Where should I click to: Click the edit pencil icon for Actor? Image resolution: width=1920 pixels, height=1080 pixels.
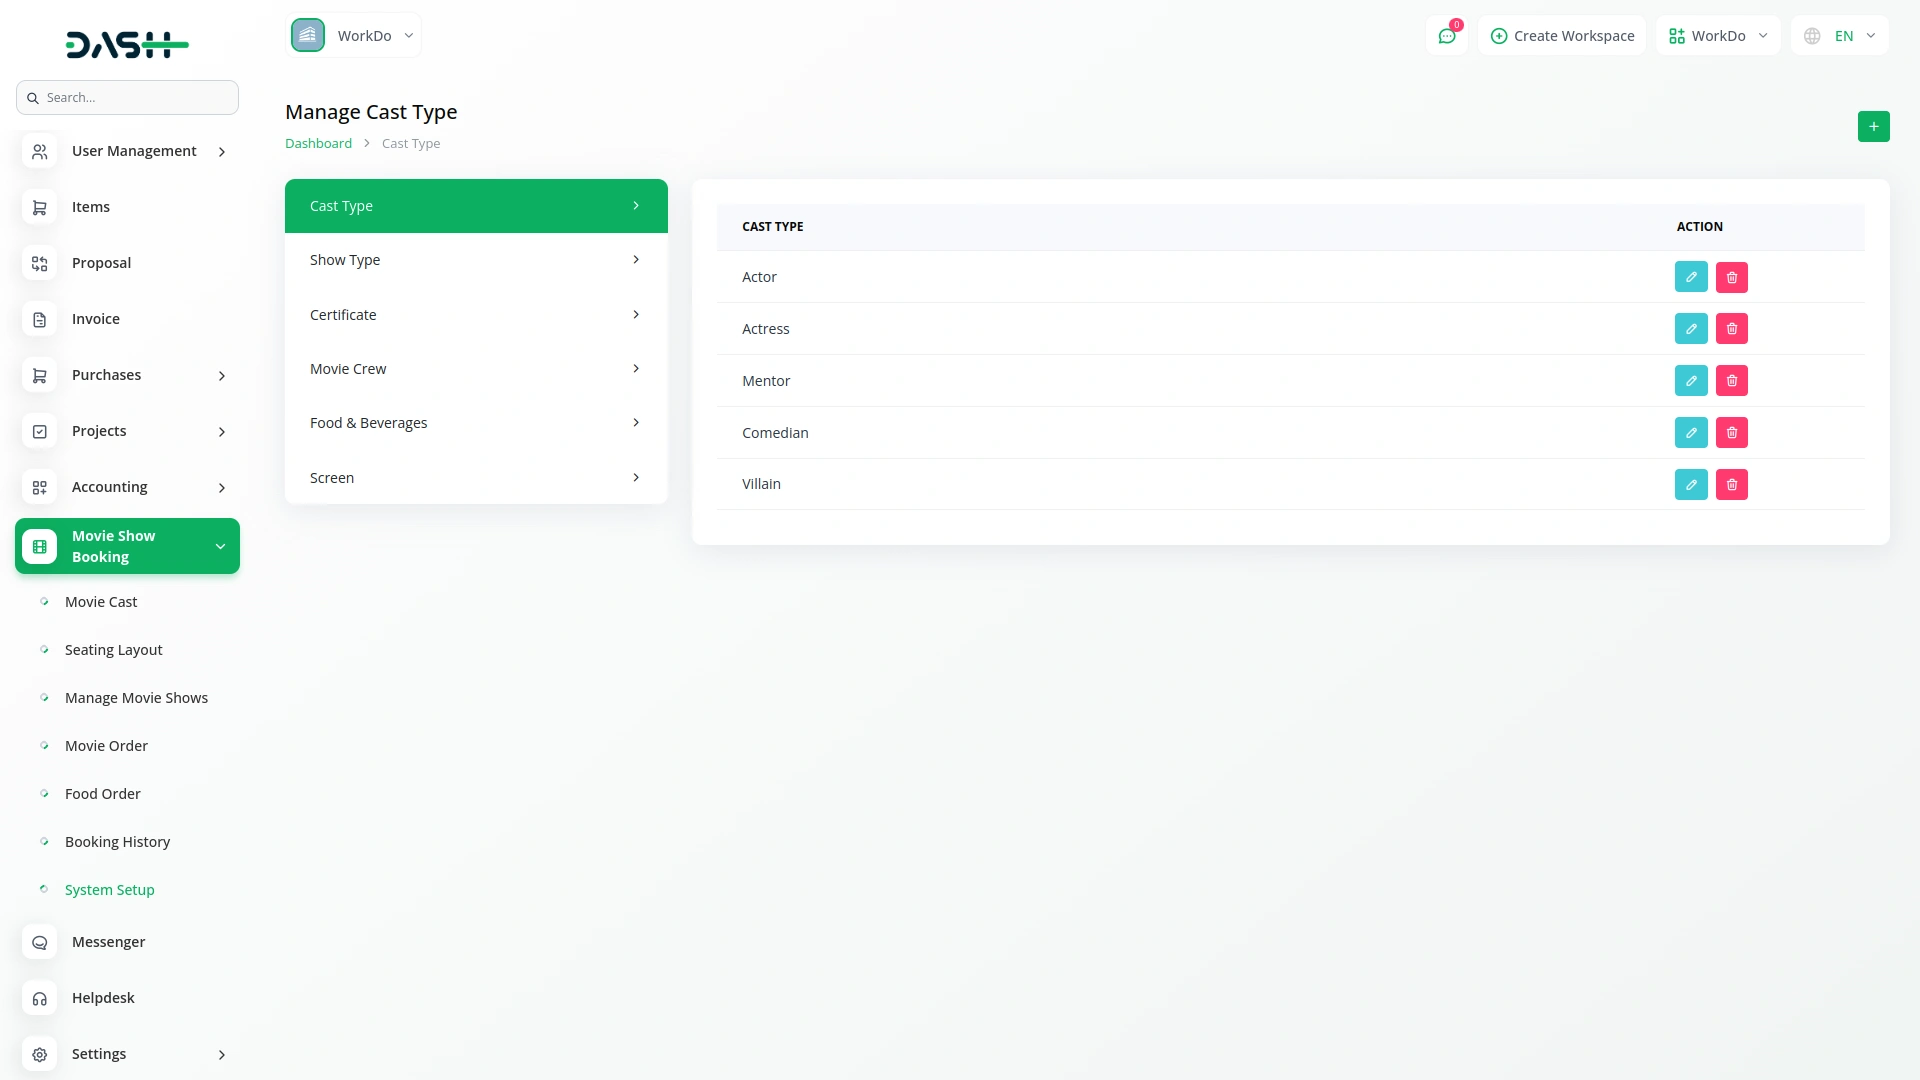pos(1690,277)
